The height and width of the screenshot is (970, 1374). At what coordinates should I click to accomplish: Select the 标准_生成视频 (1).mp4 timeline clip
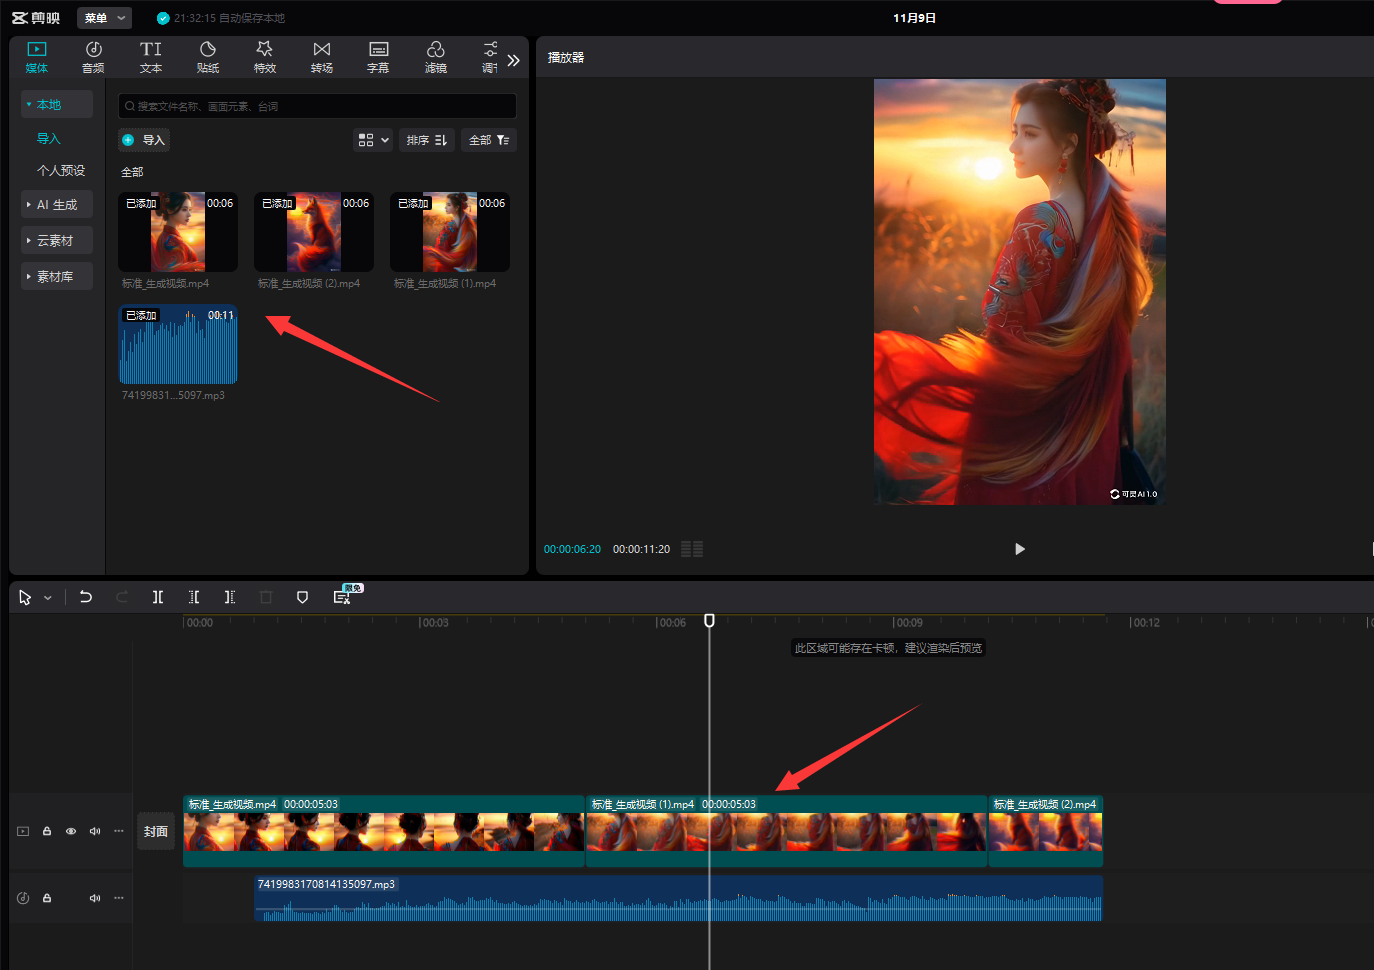(787, 831)
